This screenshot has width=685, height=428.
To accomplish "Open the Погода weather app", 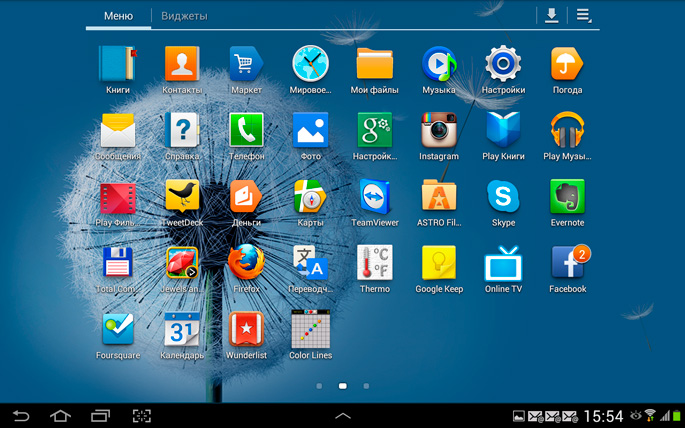I will coord(567,64).
